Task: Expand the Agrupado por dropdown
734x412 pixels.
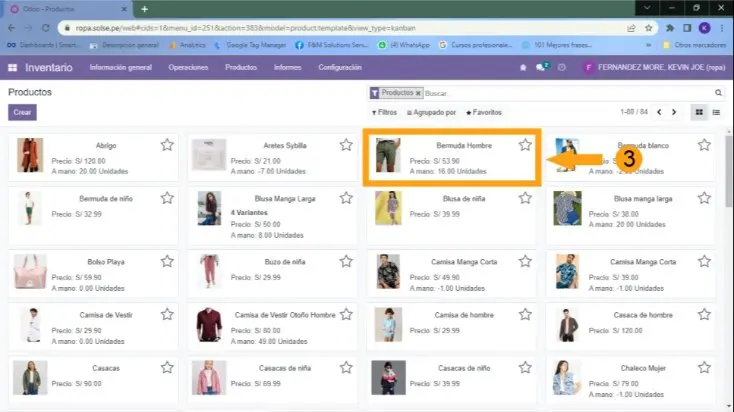Action: 432,112
